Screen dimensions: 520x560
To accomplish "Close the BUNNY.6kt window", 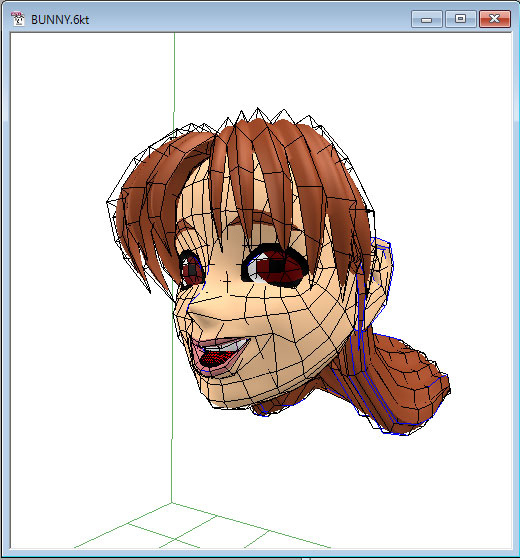I will 494,19.
